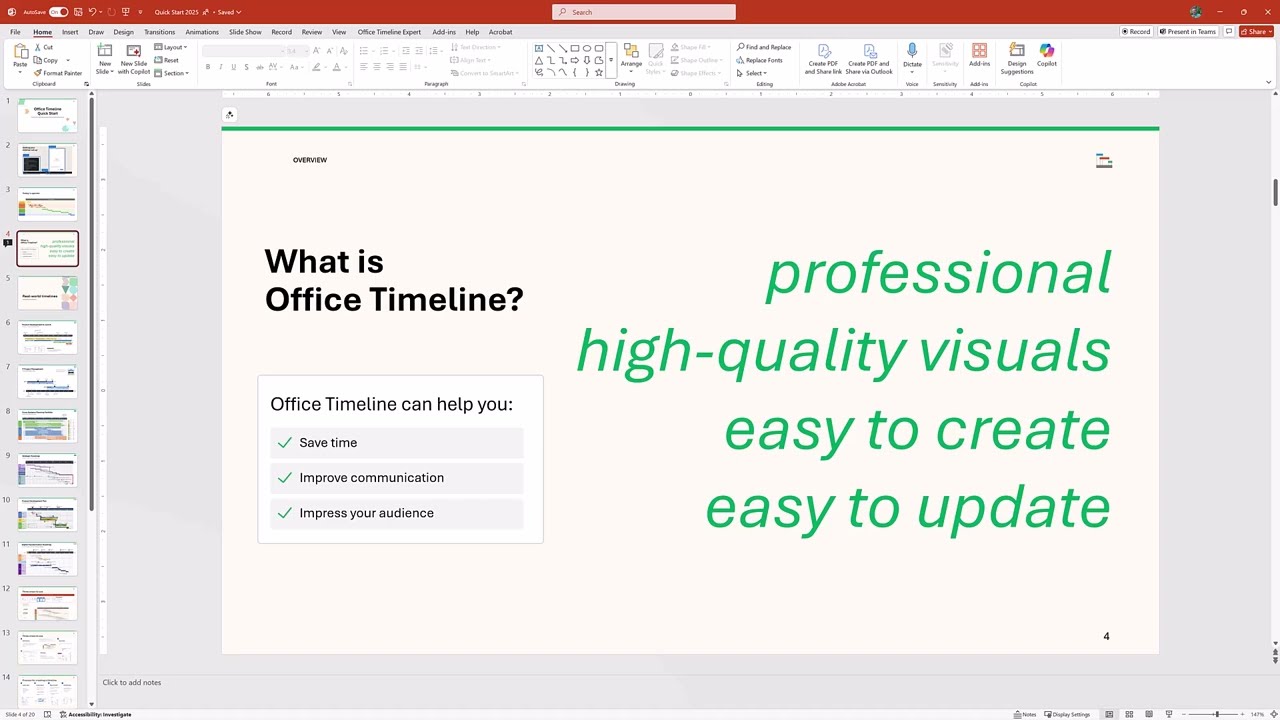
Task: Open the Animations tab
Action: click(x=202, y=32)
